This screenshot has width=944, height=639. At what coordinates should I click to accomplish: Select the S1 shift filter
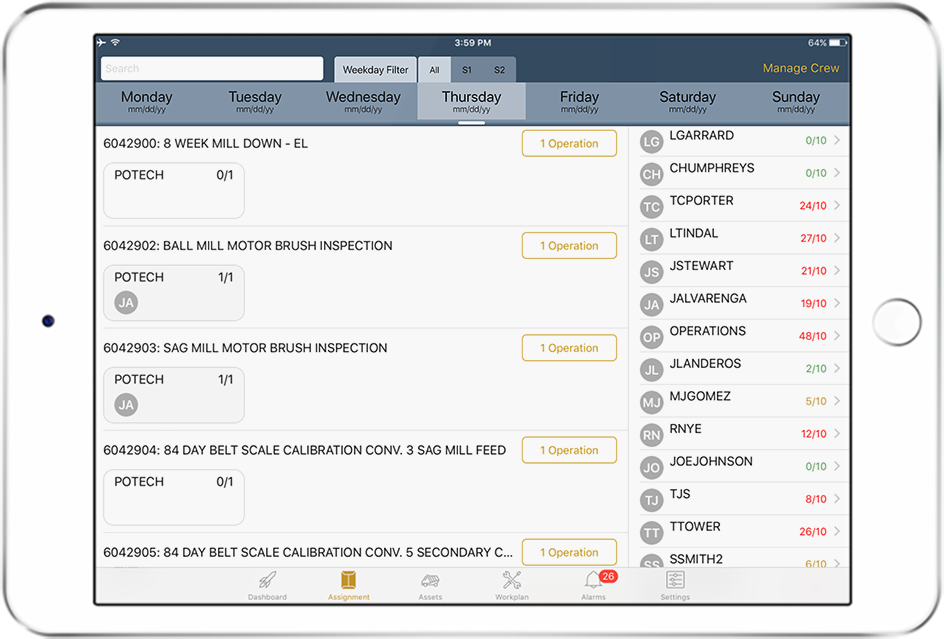click(467, 70)
